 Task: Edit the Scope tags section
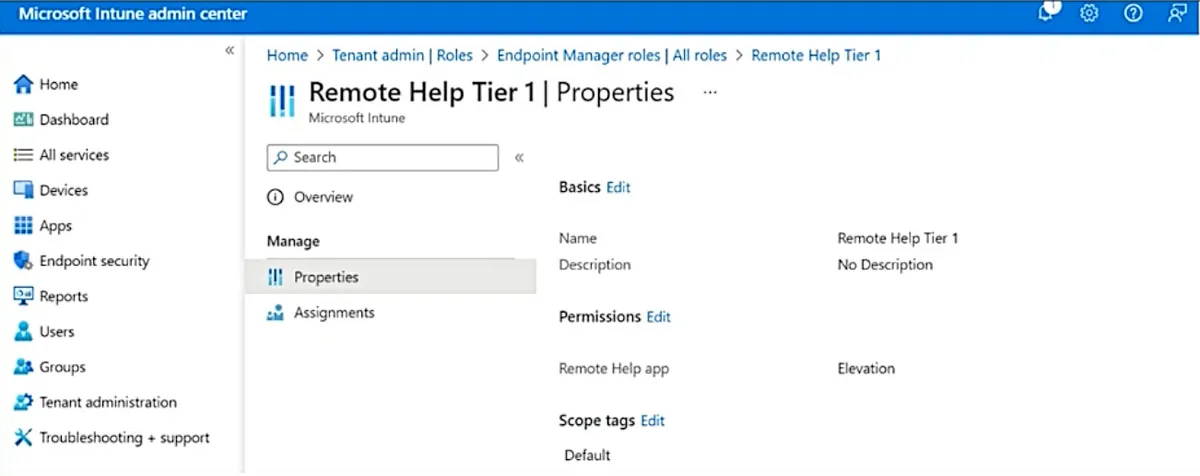tap(652, 421)
